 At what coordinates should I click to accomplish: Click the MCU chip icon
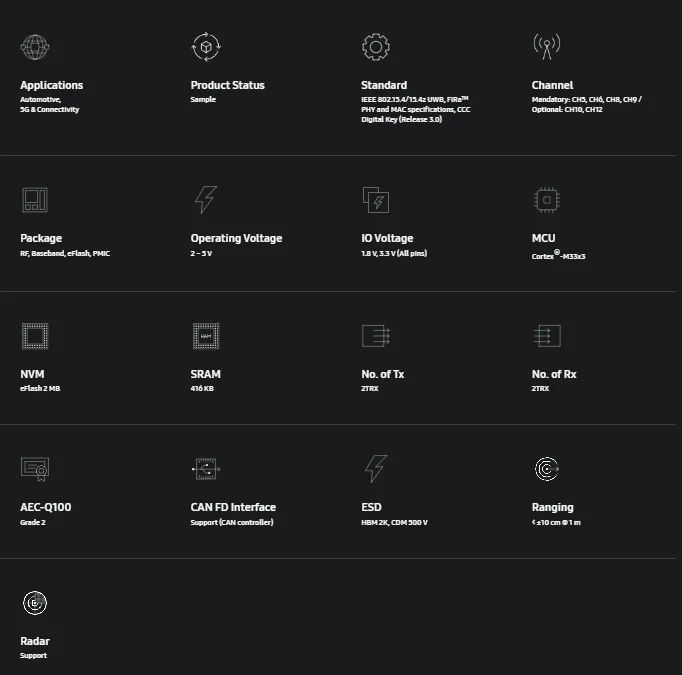[547, 200]
